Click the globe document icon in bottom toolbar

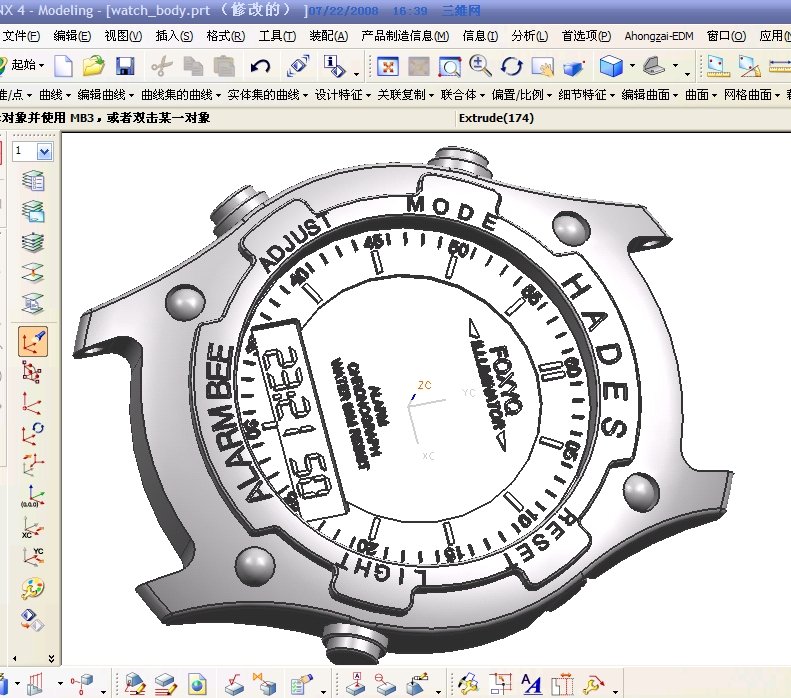pos(197,685)
